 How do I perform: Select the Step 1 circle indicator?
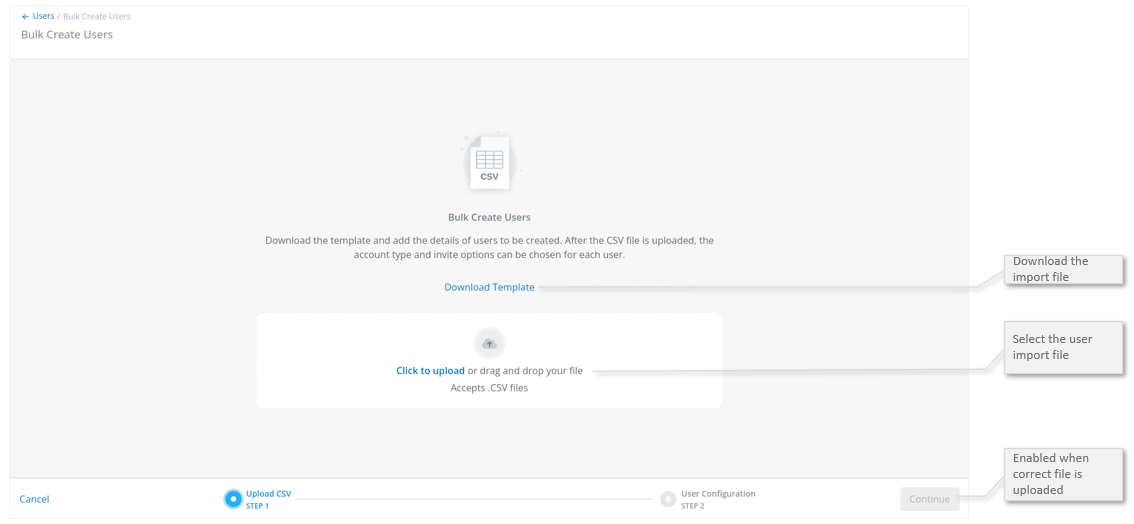233,499
